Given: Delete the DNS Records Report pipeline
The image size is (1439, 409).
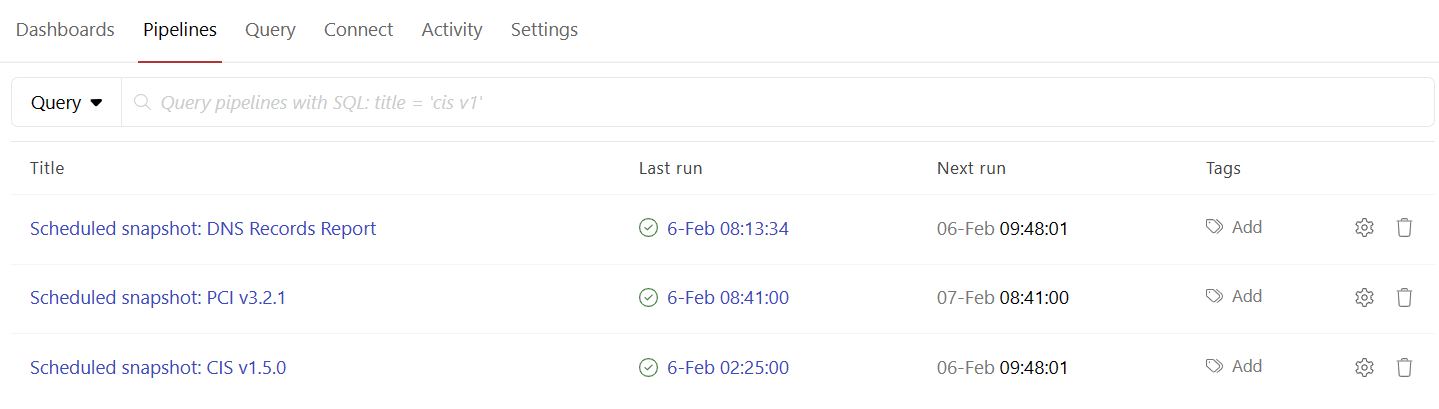Looking at the screenshot, I should pos(1404,228).
